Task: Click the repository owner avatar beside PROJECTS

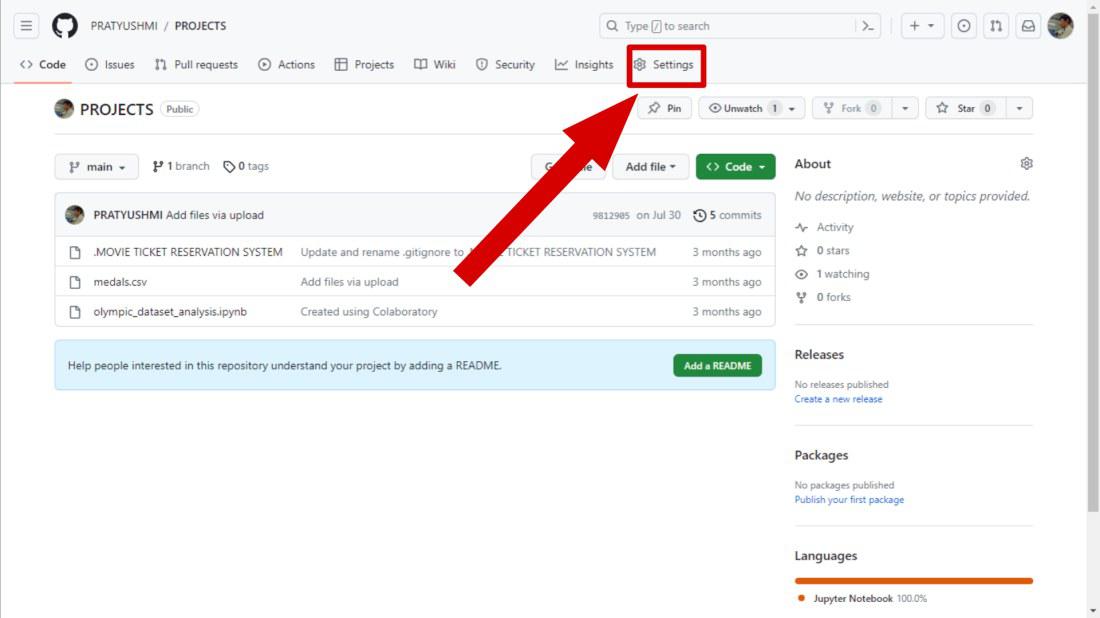Action: click(64, 109)
